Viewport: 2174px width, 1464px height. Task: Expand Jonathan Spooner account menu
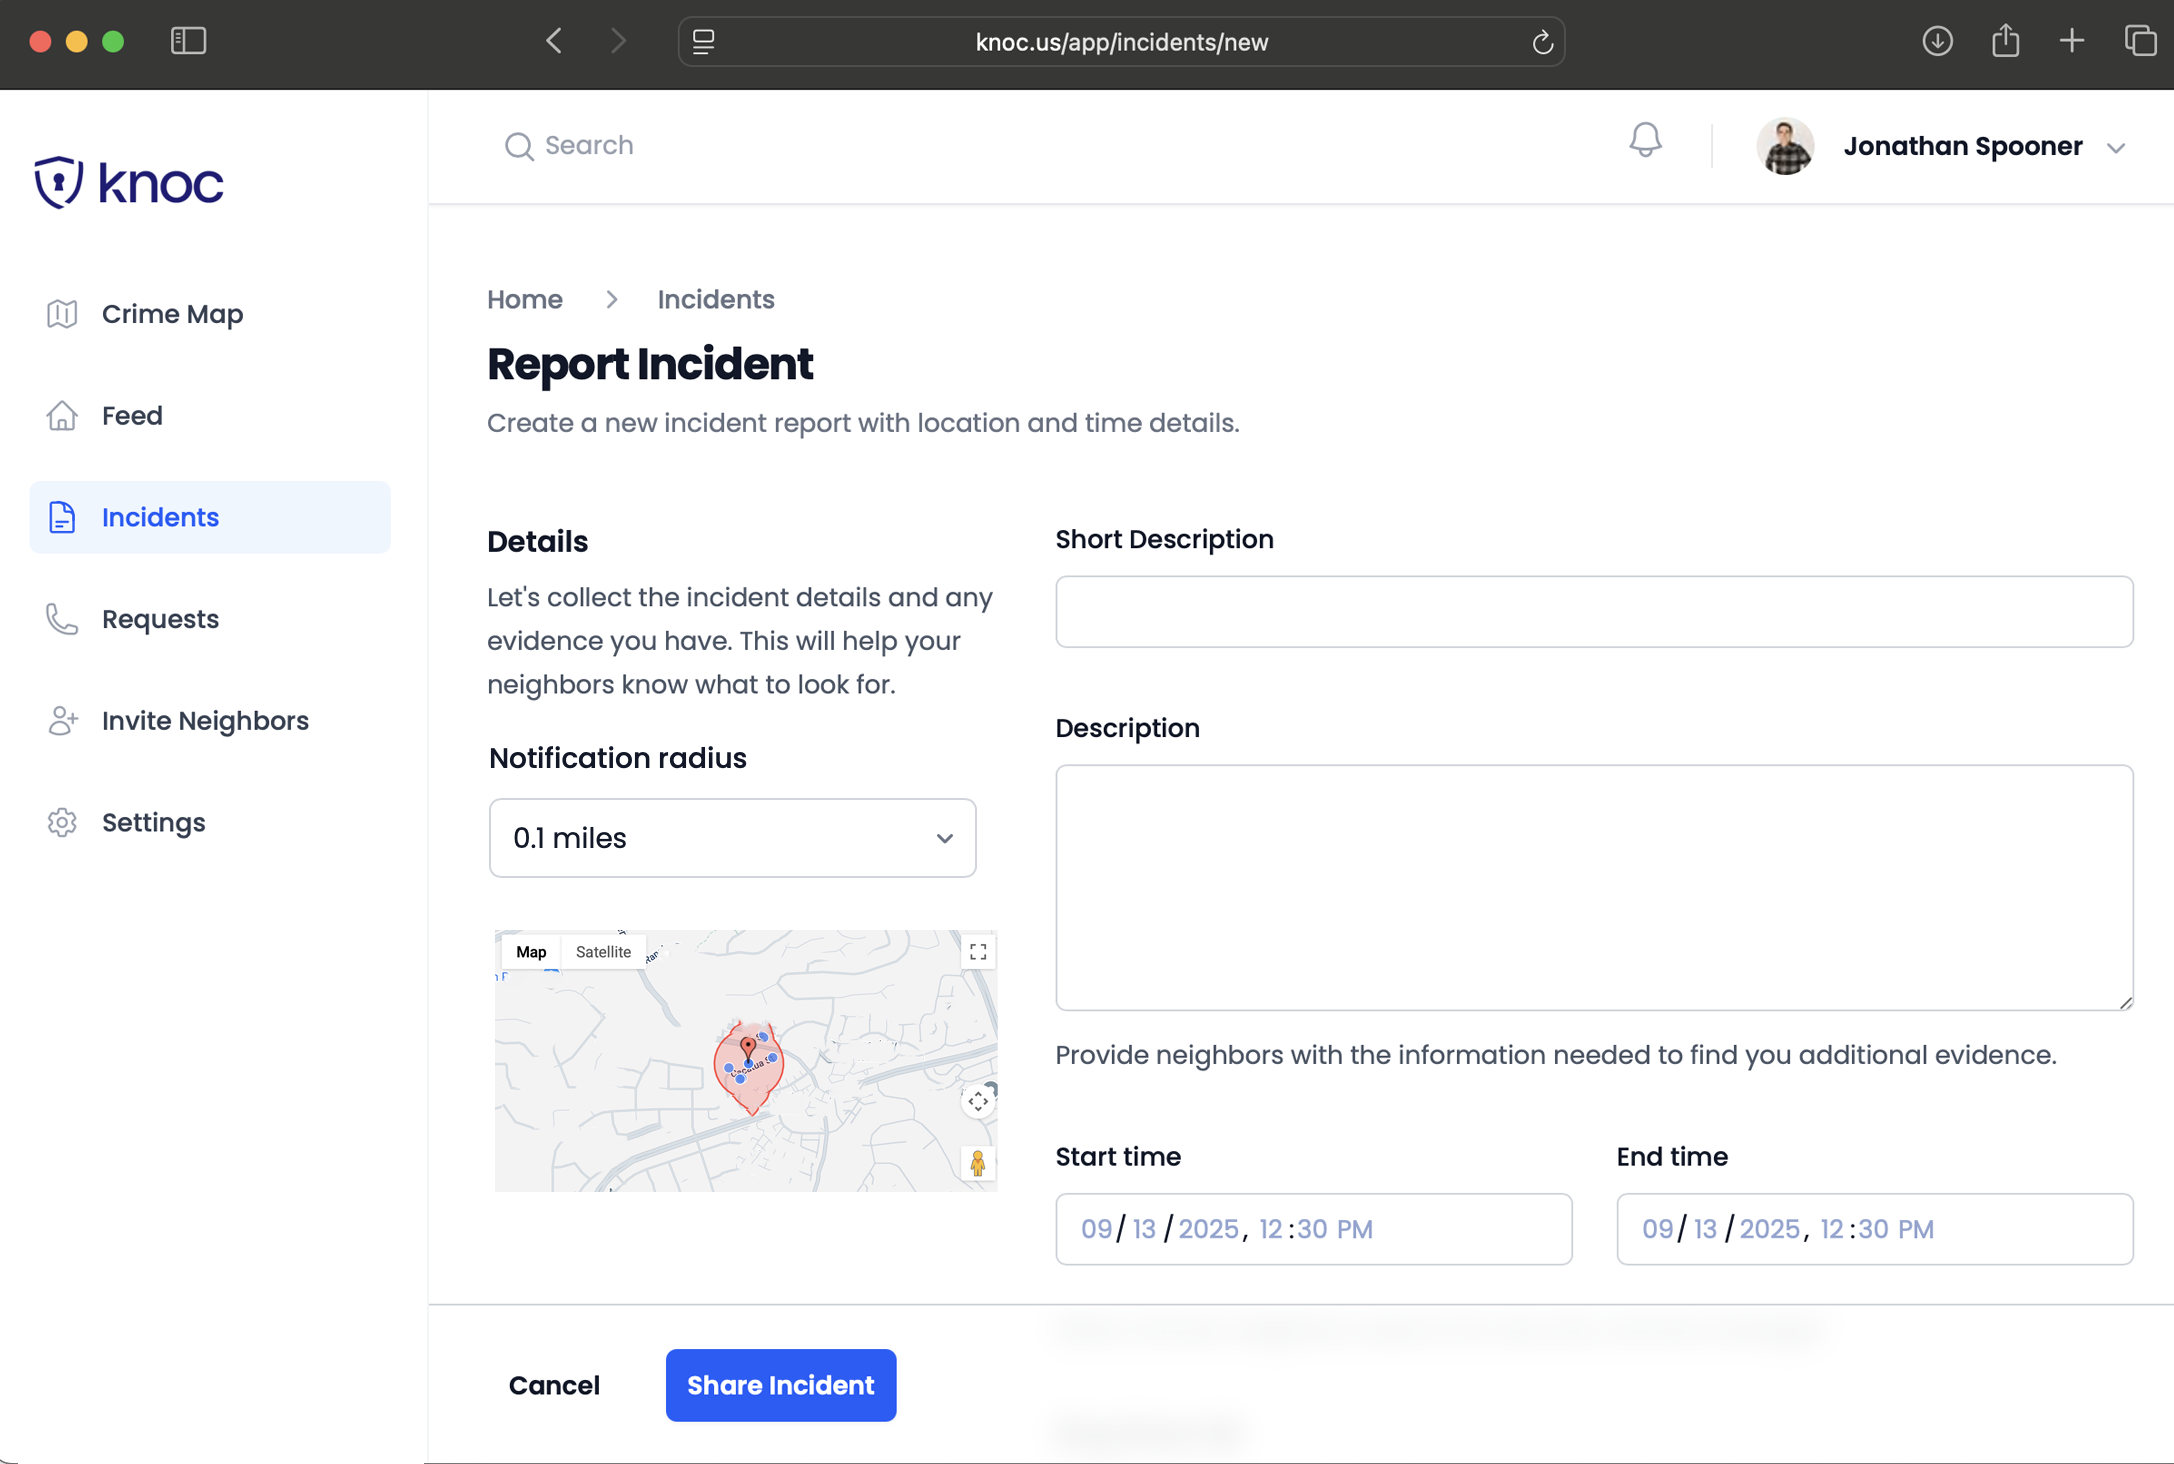(2115, 147)
